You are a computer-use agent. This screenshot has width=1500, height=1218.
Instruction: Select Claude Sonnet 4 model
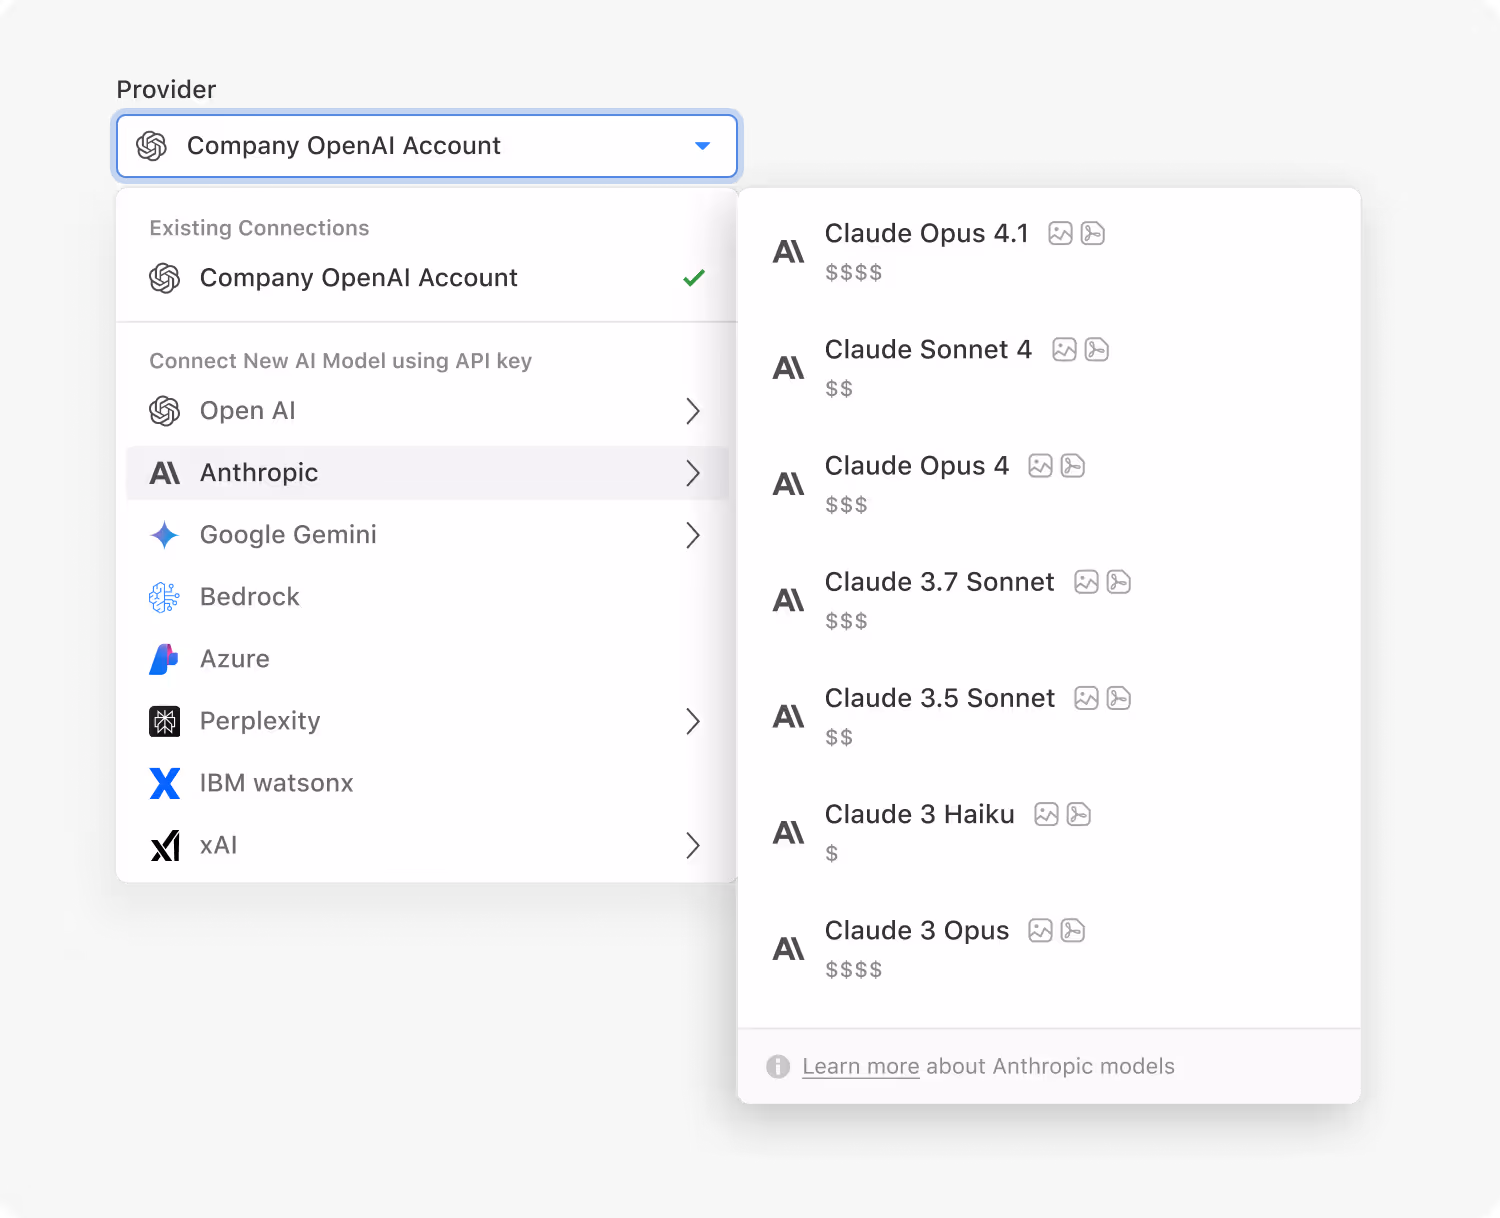tap(1049, 368)
